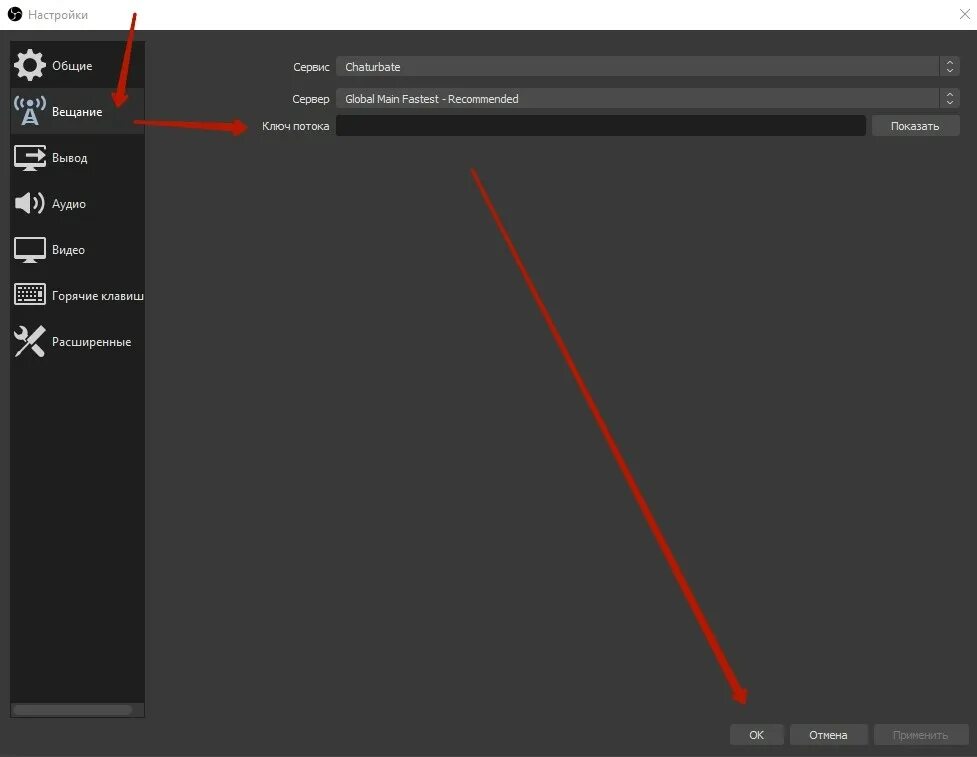The height and width of the screenshot is (757, 977).
Task: Switch to the Вывод tab label
Action: point(69,158)
